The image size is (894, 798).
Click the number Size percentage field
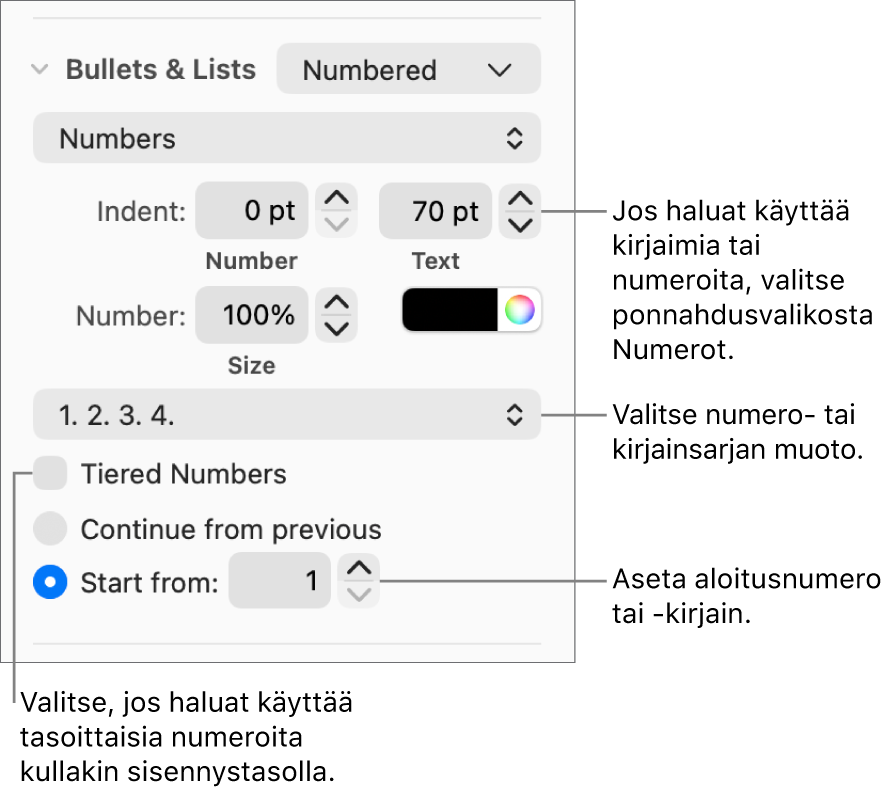[252, 316]
